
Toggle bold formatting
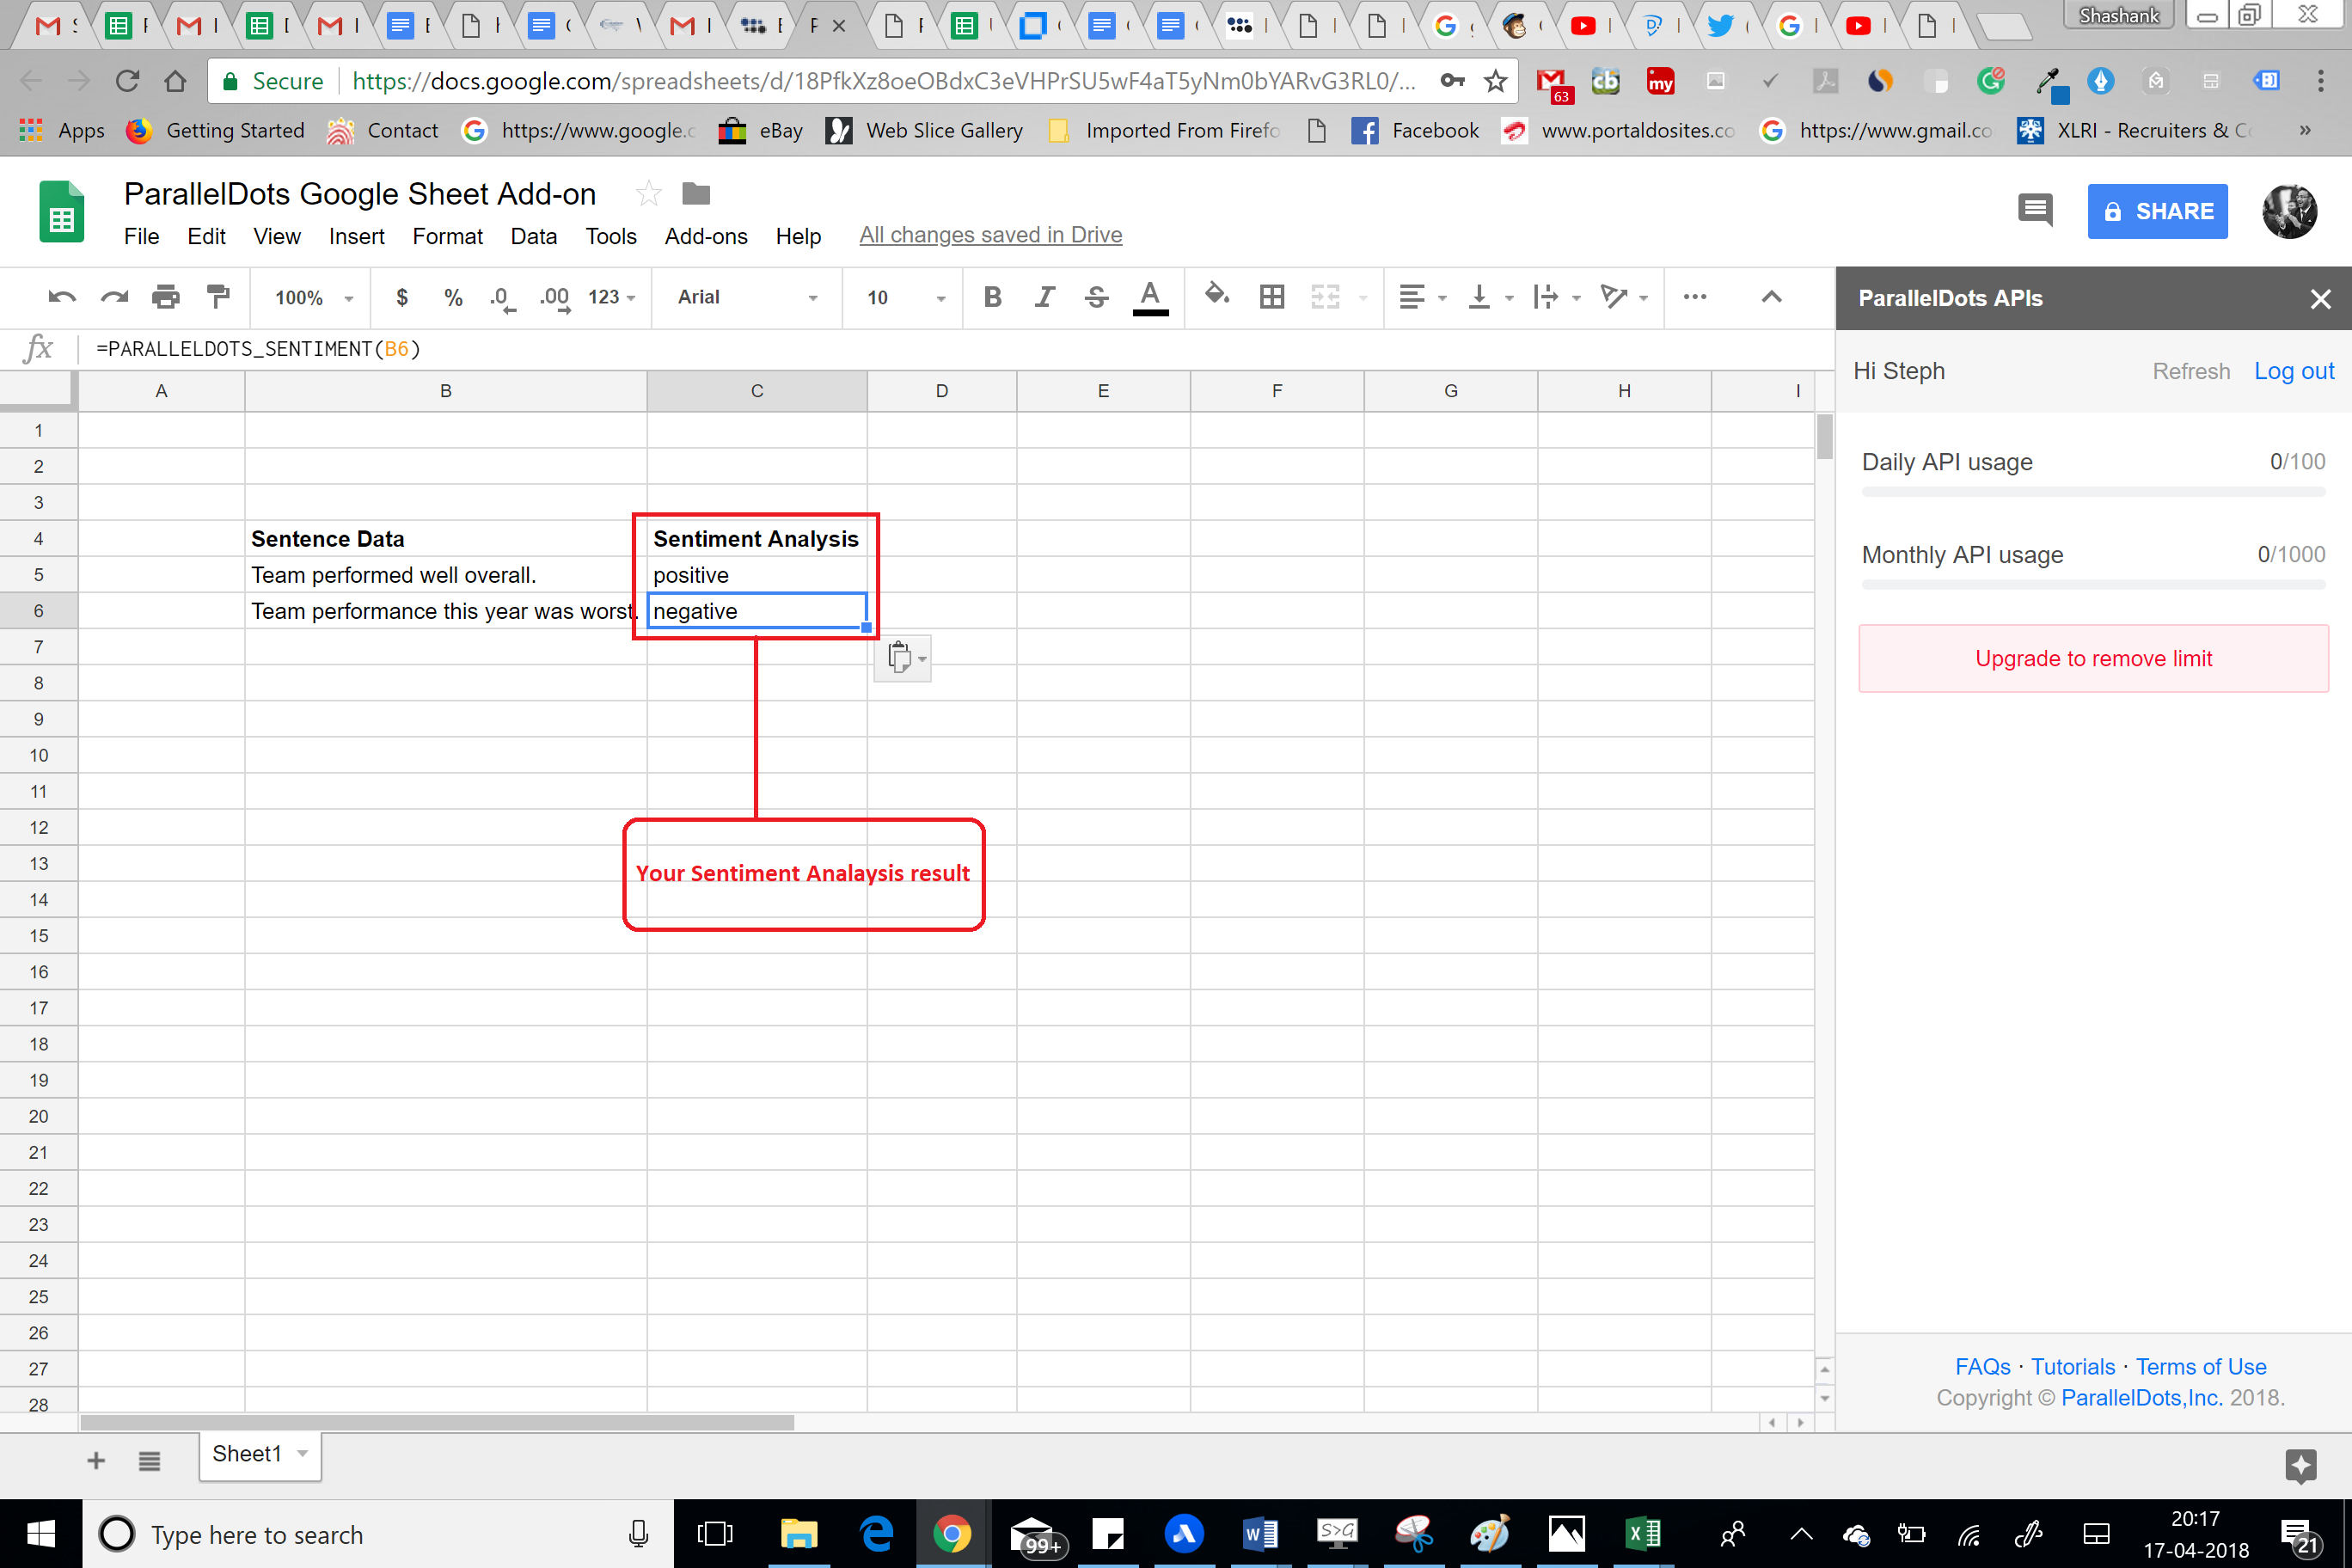point(992,297)
